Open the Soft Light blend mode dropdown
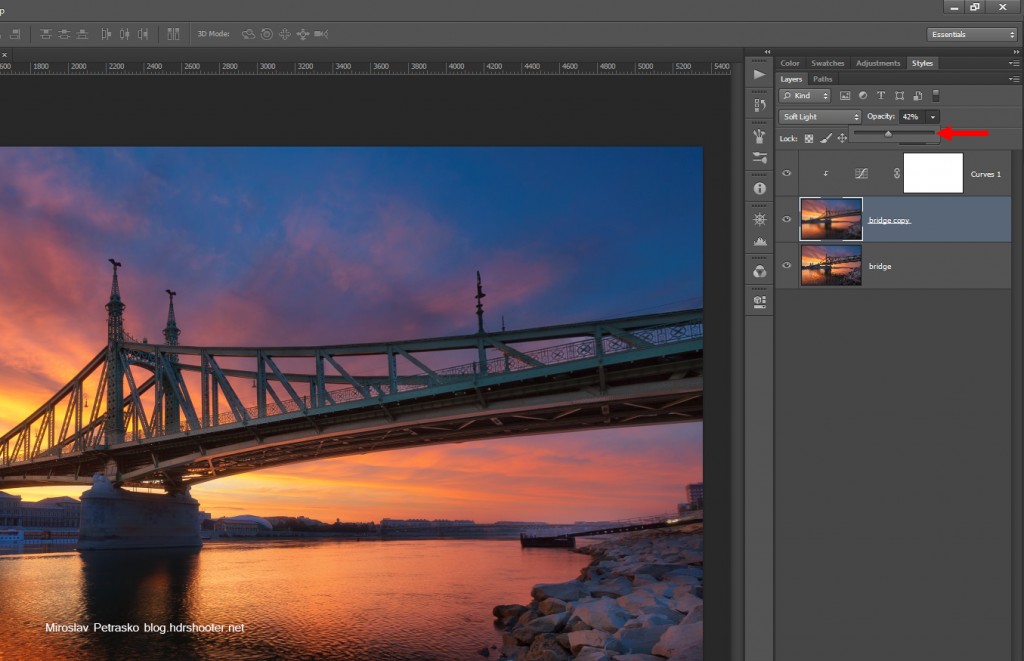 pyautogui.click(x=820, y=117)
